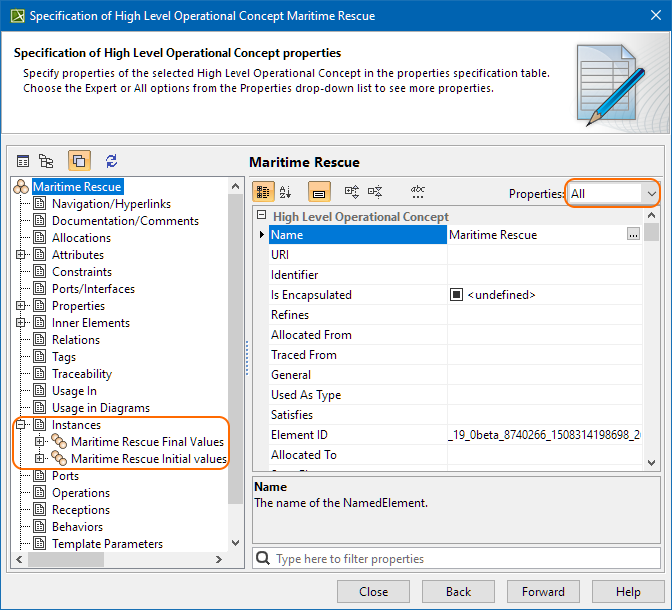The image size is (672, 610).
Task: Click the filter properties search field
Action: (460, 559)
